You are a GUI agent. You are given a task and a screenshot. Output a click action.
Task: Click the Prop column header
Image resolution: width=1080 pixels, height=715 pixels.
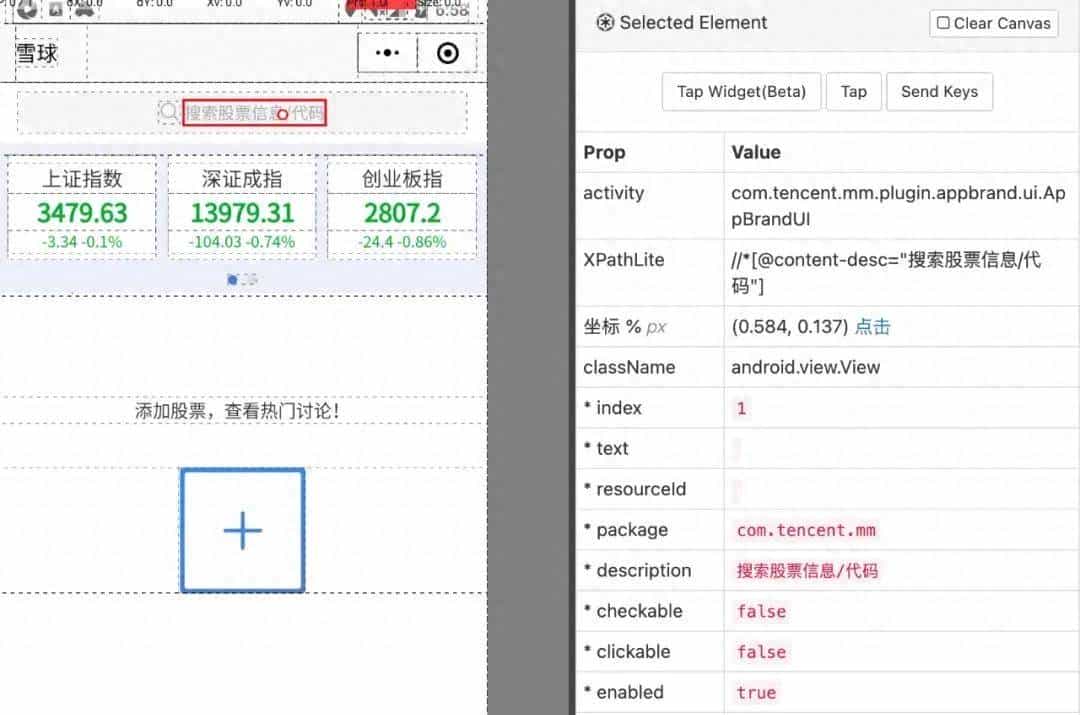pos(604,152)
